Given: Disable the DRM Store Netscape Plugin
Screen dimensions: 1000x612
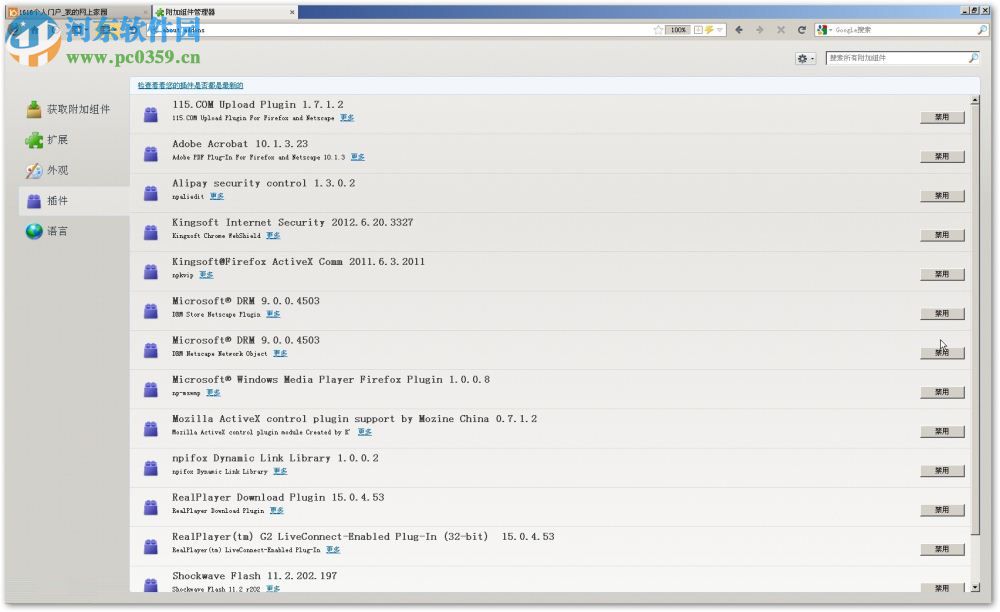Looking at the screenshot, I should 942,314.
